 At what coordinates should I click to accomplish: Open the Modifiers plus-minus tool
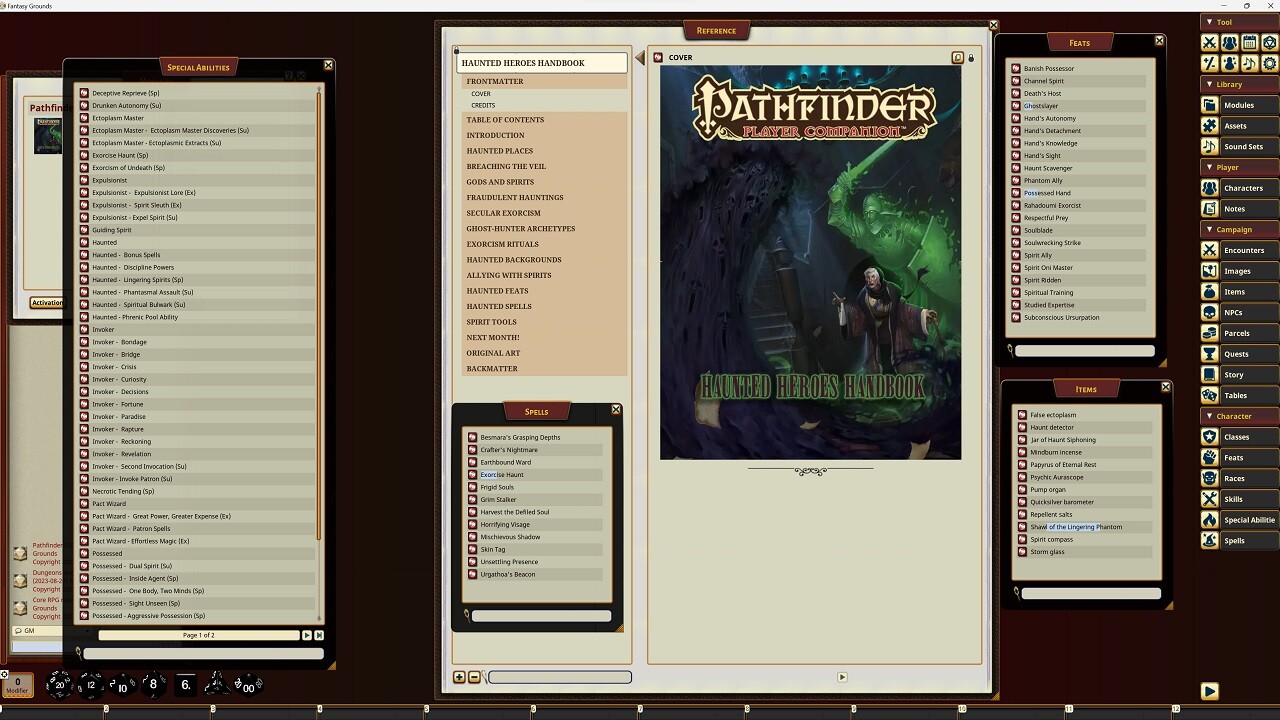(x=1210, y=63)
